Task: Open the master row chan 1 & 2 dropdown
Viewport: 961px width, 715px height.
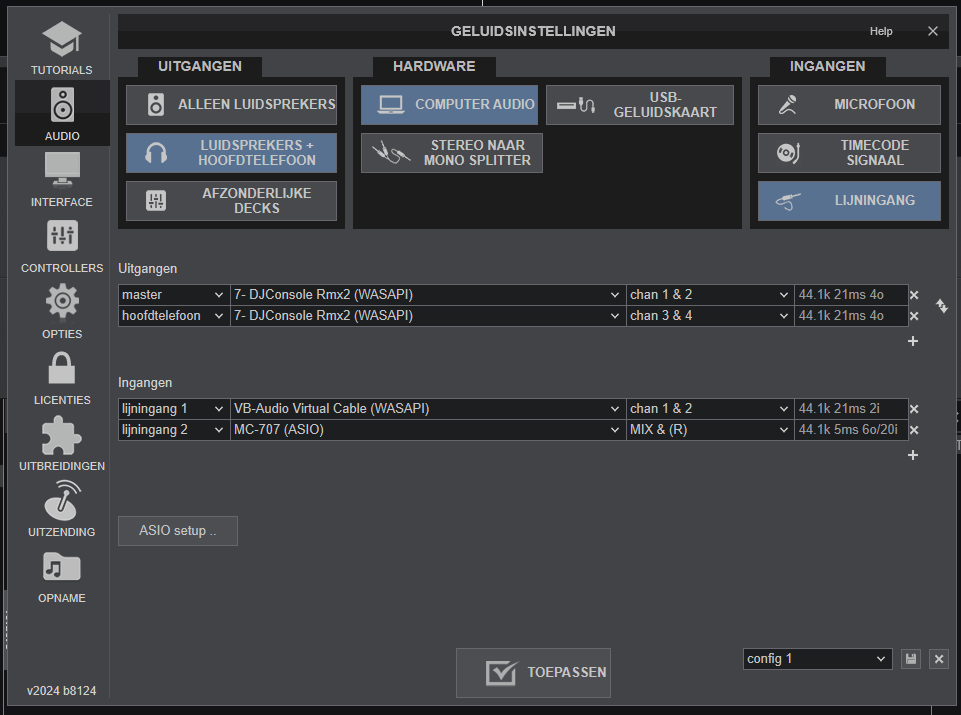Action: coord(710,295)
